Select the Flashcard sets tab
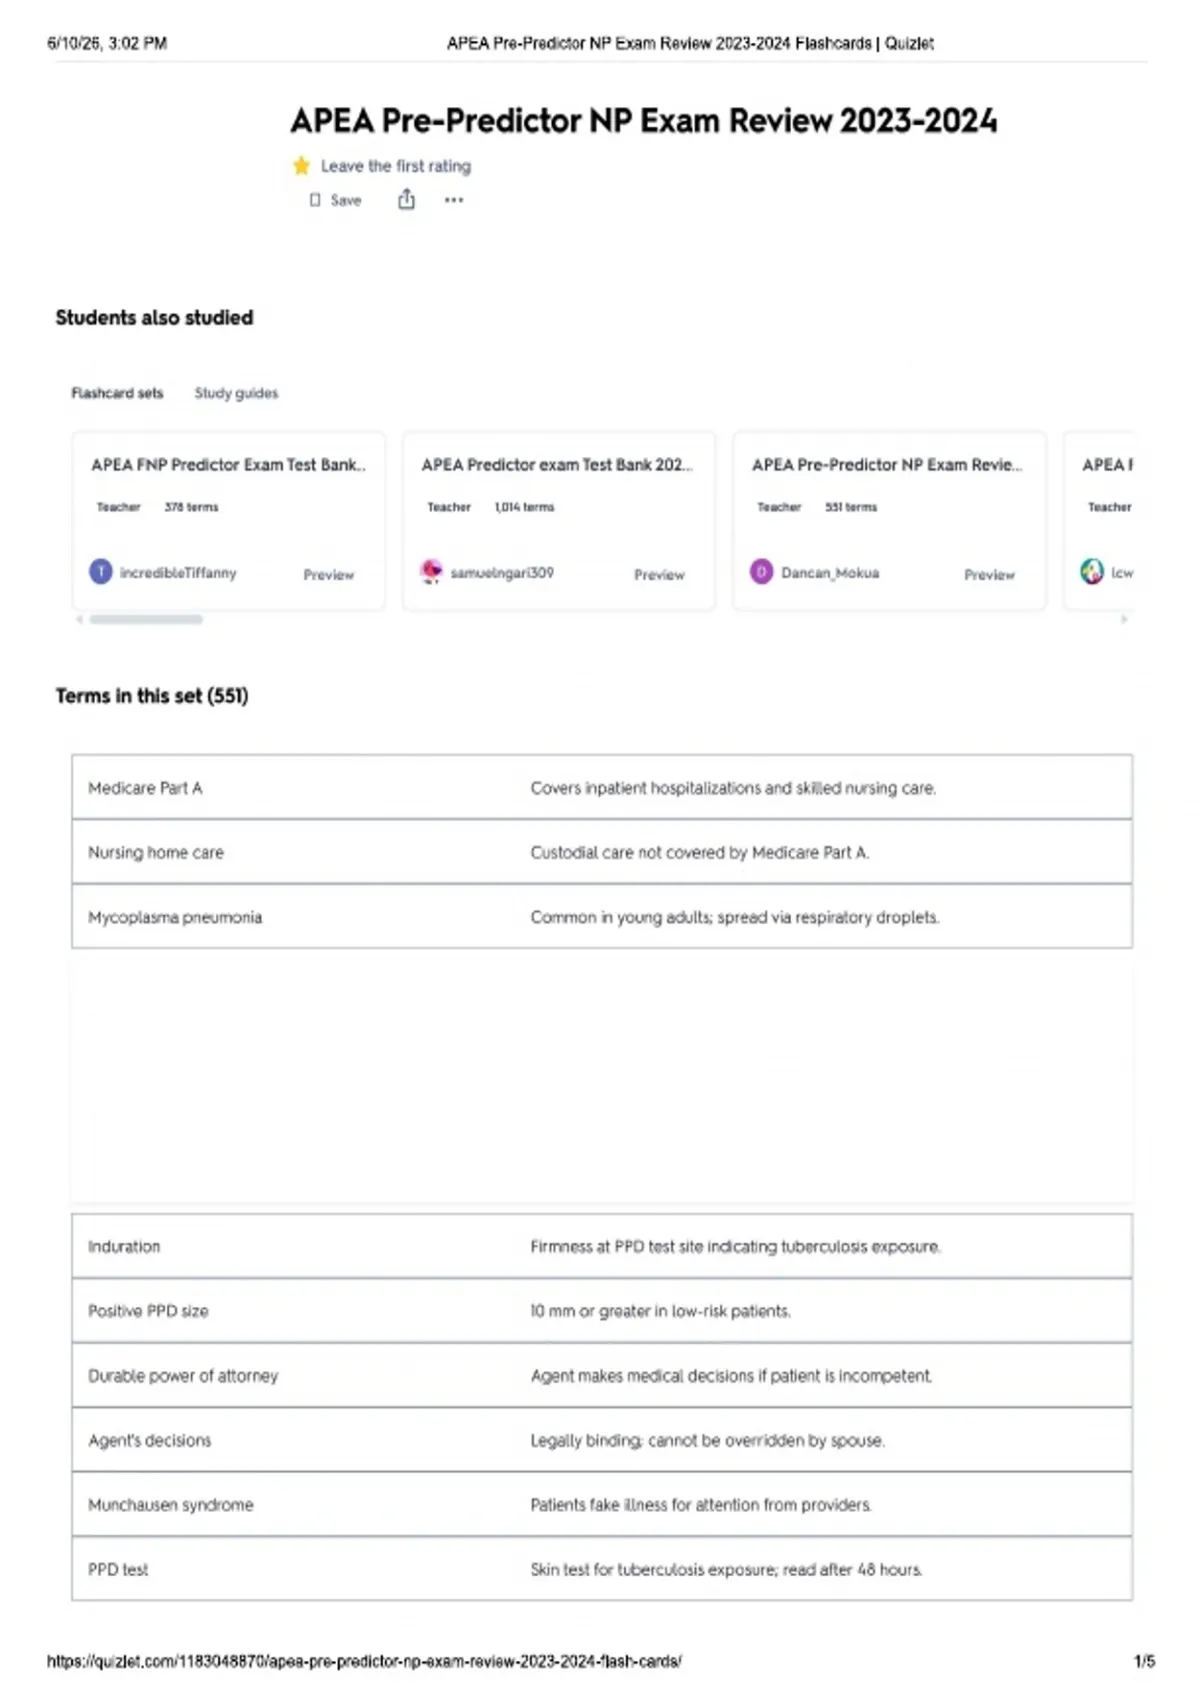The height and width of the screenshot is (1700, 1200). coord(117,393)
